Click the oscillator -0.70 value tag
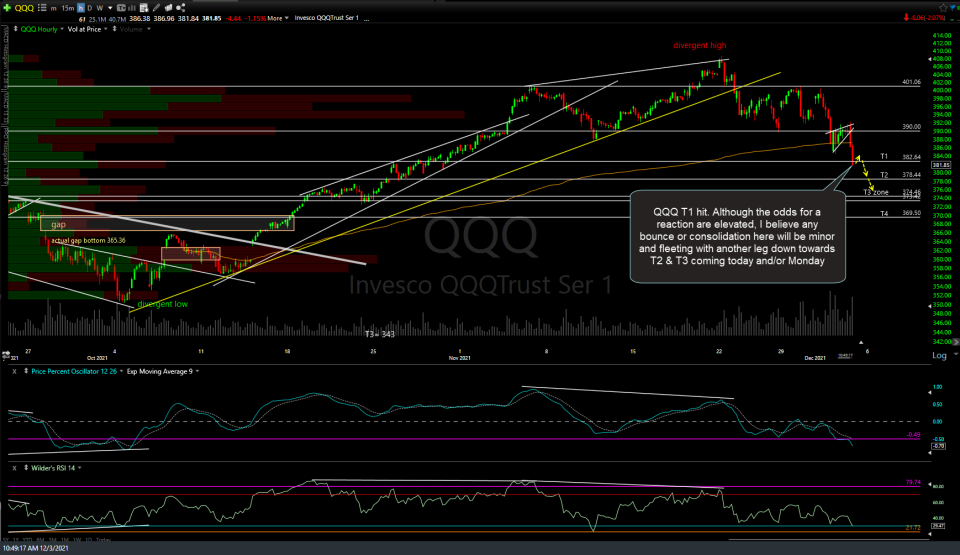 [939, 446]
